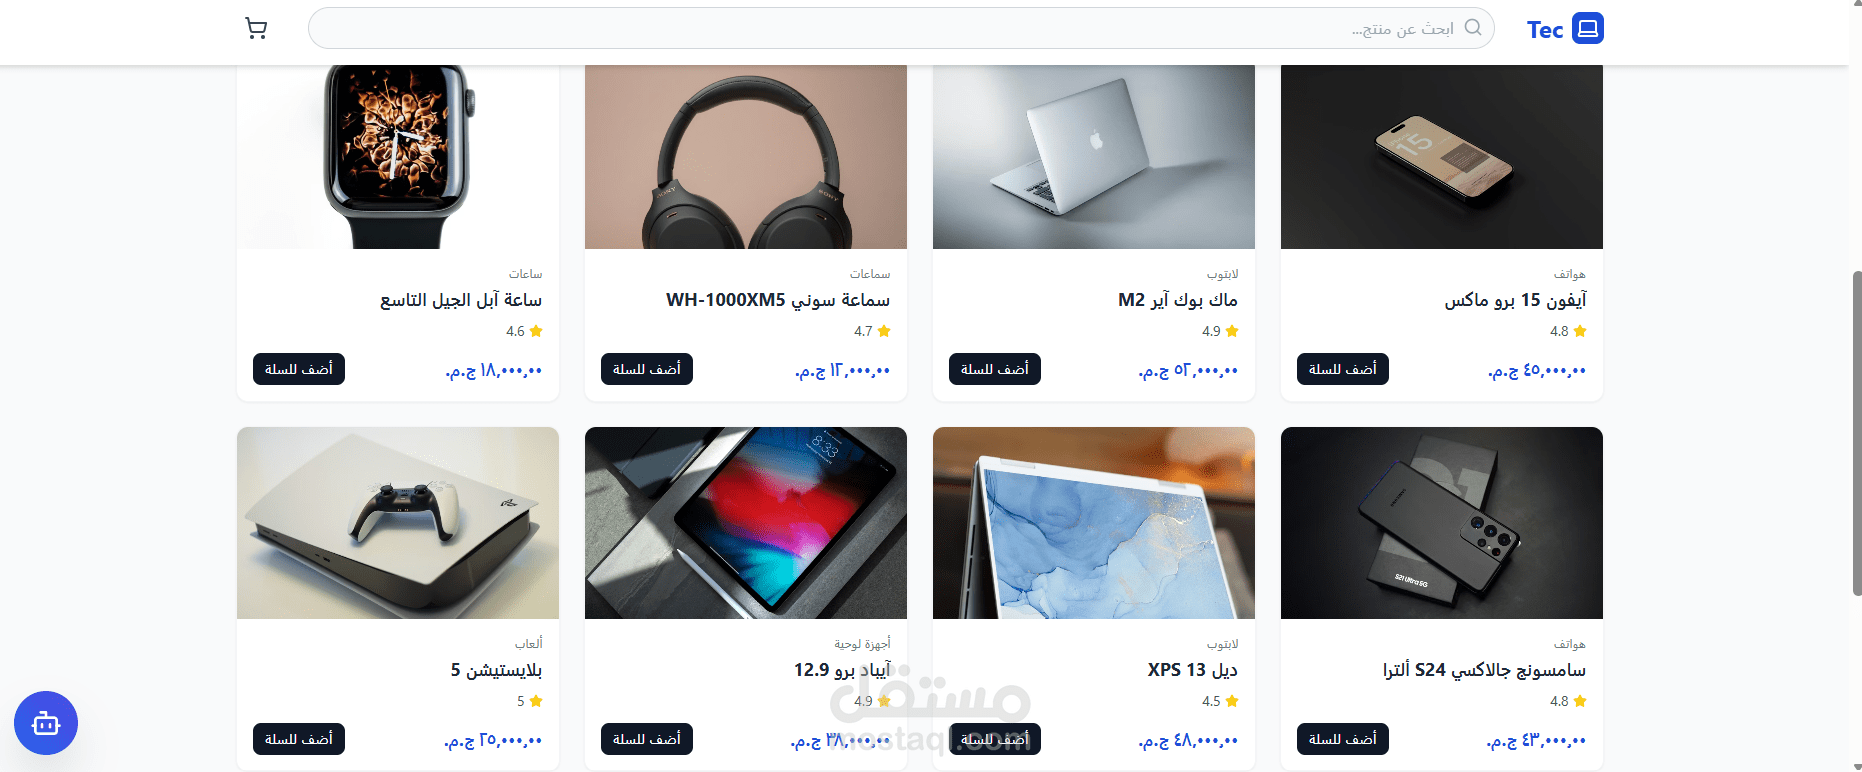The height and width of the screenshot is (772, 1862).
Task: Add Sony WH-1000XM5 headphones to cart
Action: pos(646,369)
